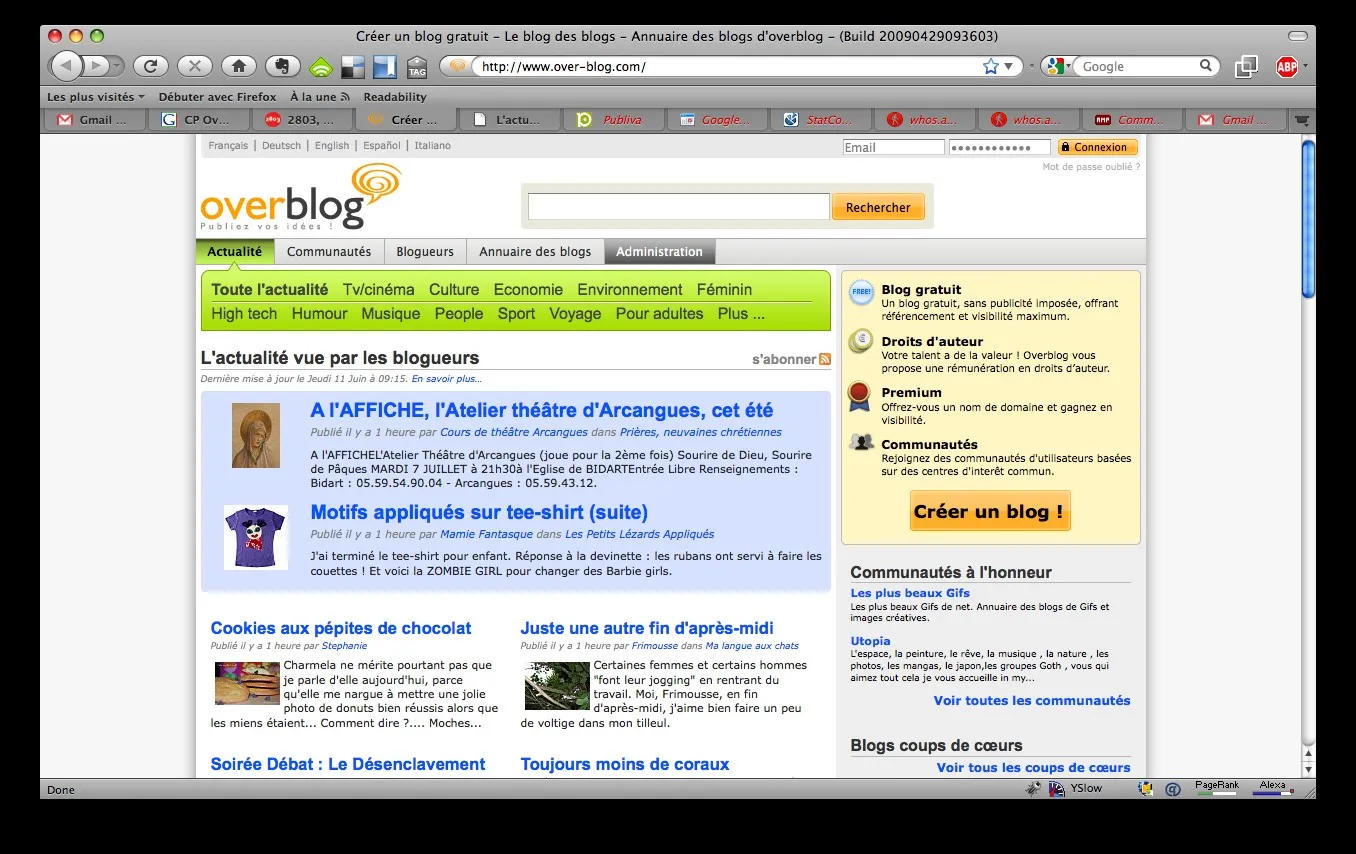Switch to the StatCo... tab

click(821, 120)
